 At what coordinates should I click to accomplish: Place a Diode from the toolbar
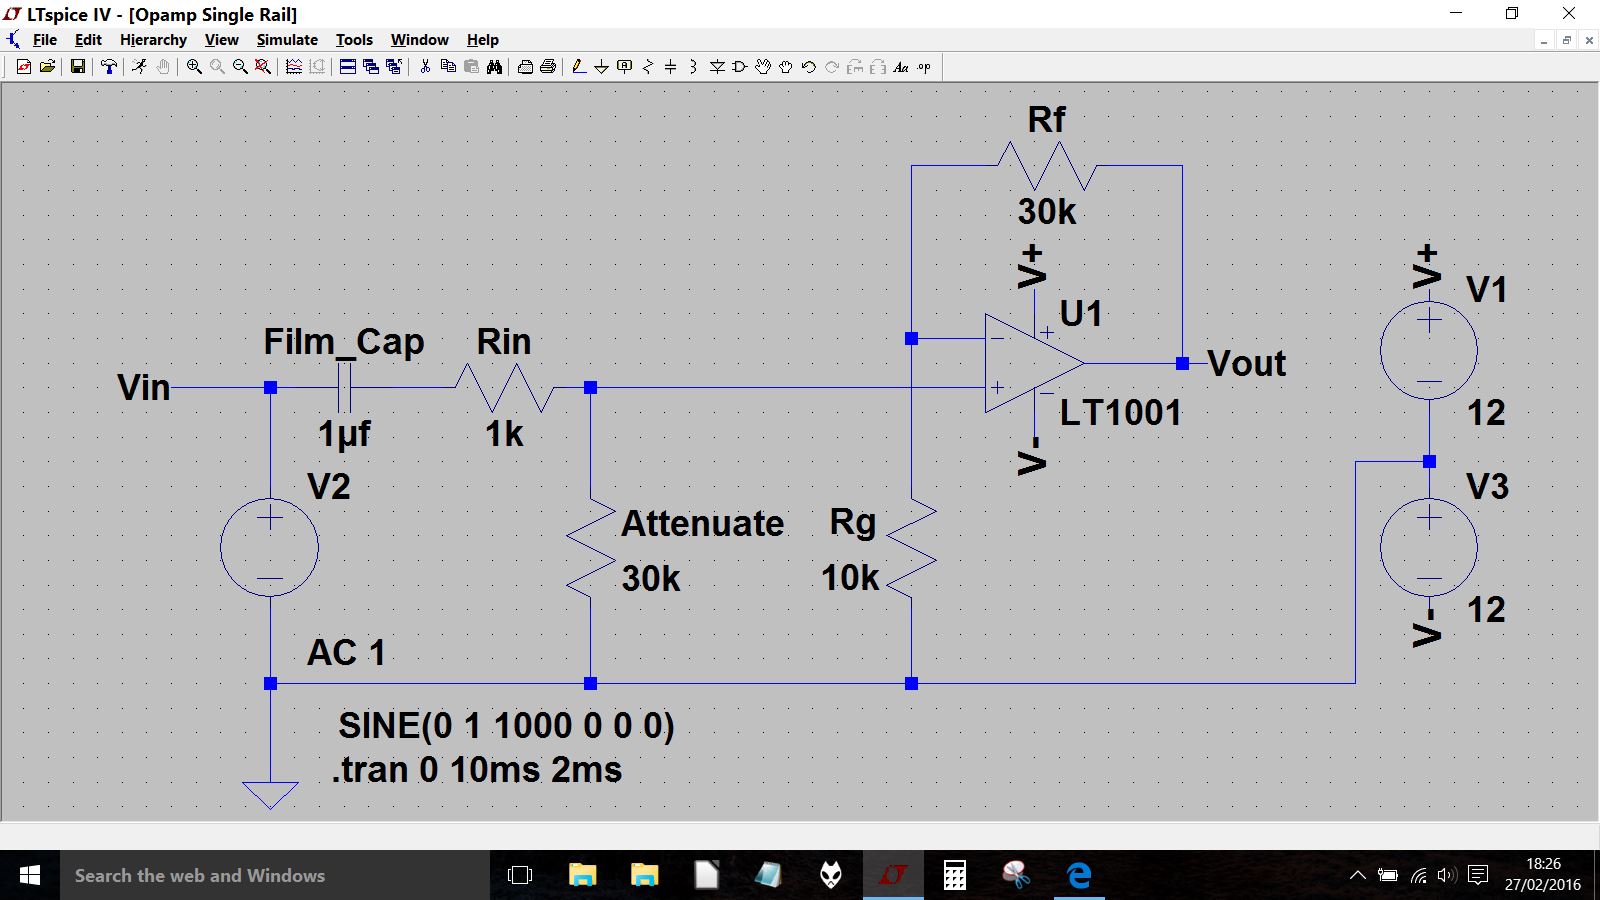(717, 67)
